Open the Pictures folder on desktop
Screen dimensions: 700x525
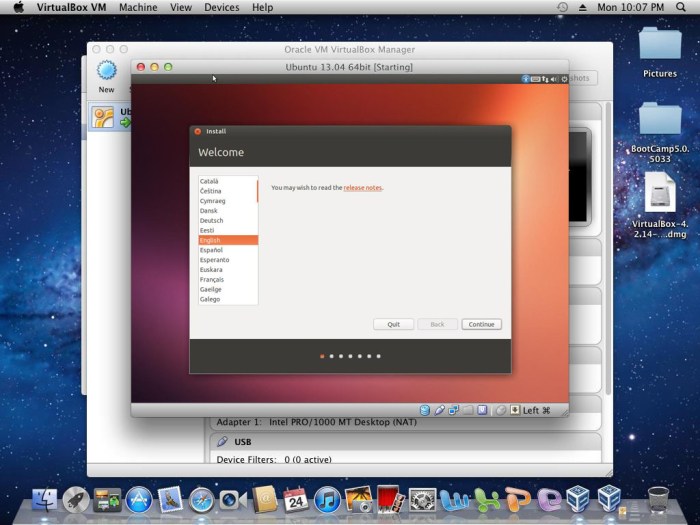(x=660, y=48)
